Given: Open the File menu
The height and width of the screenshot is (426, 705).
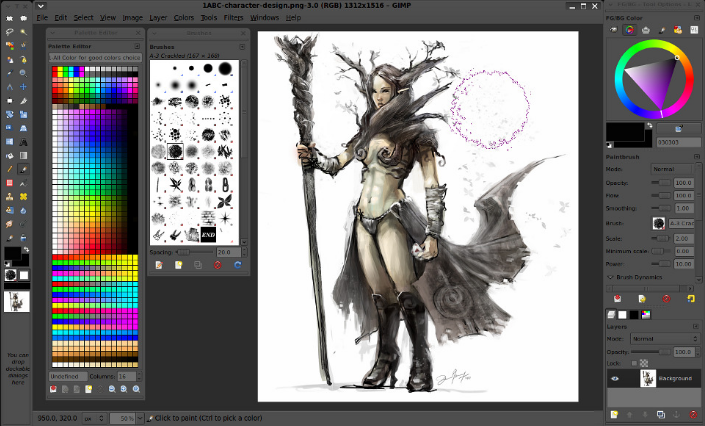Looking at the screenshot, I should pos(42,18).
